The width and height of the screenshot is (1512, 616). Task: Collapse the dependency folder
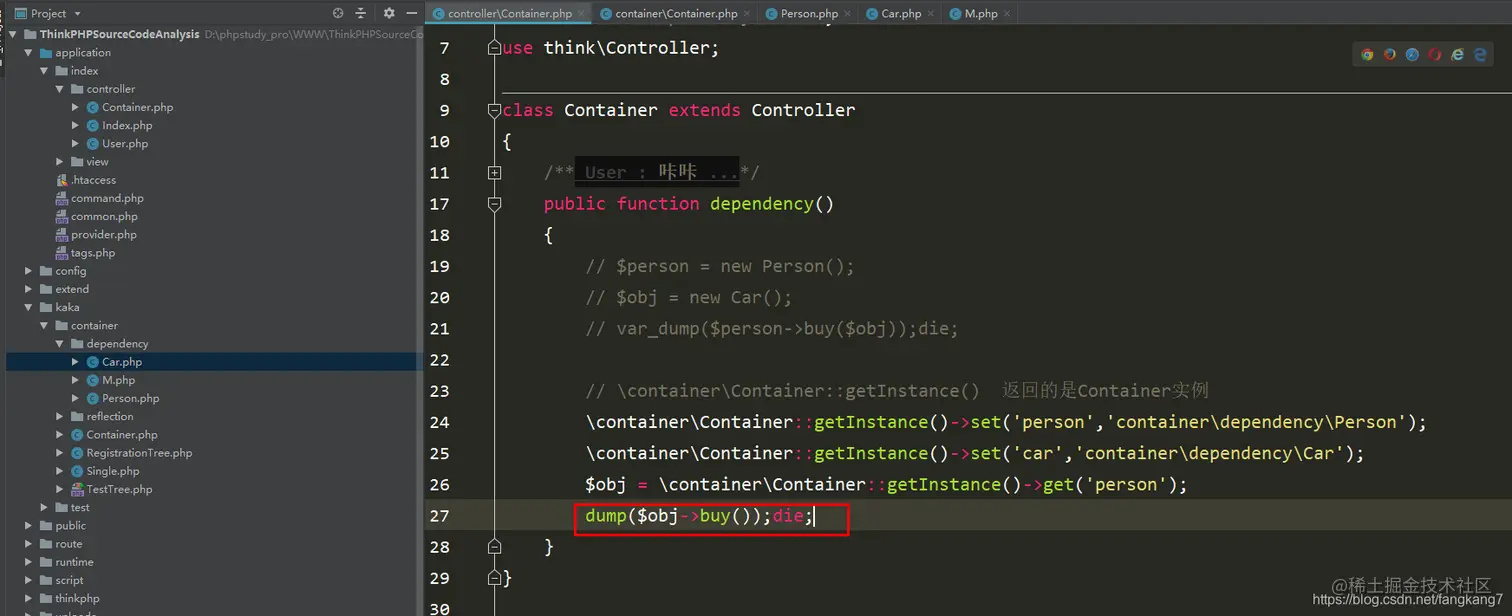60,344
